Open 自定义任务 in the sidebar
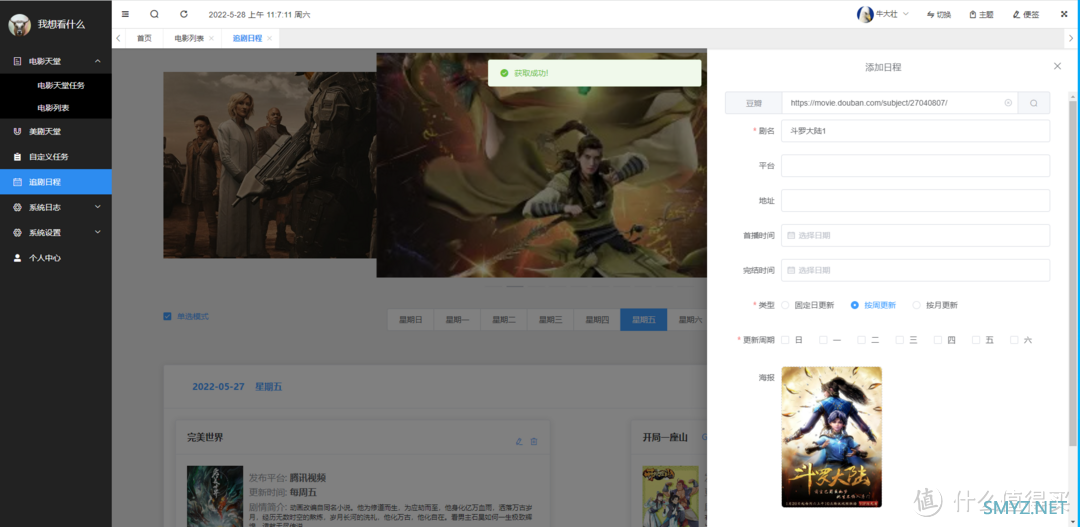 point(56,157)
